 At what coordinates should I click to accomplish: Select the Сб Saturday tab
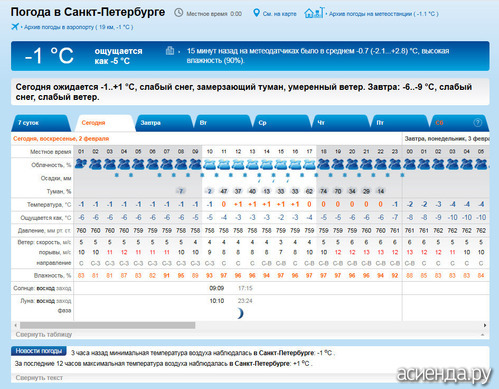point(459,123)
